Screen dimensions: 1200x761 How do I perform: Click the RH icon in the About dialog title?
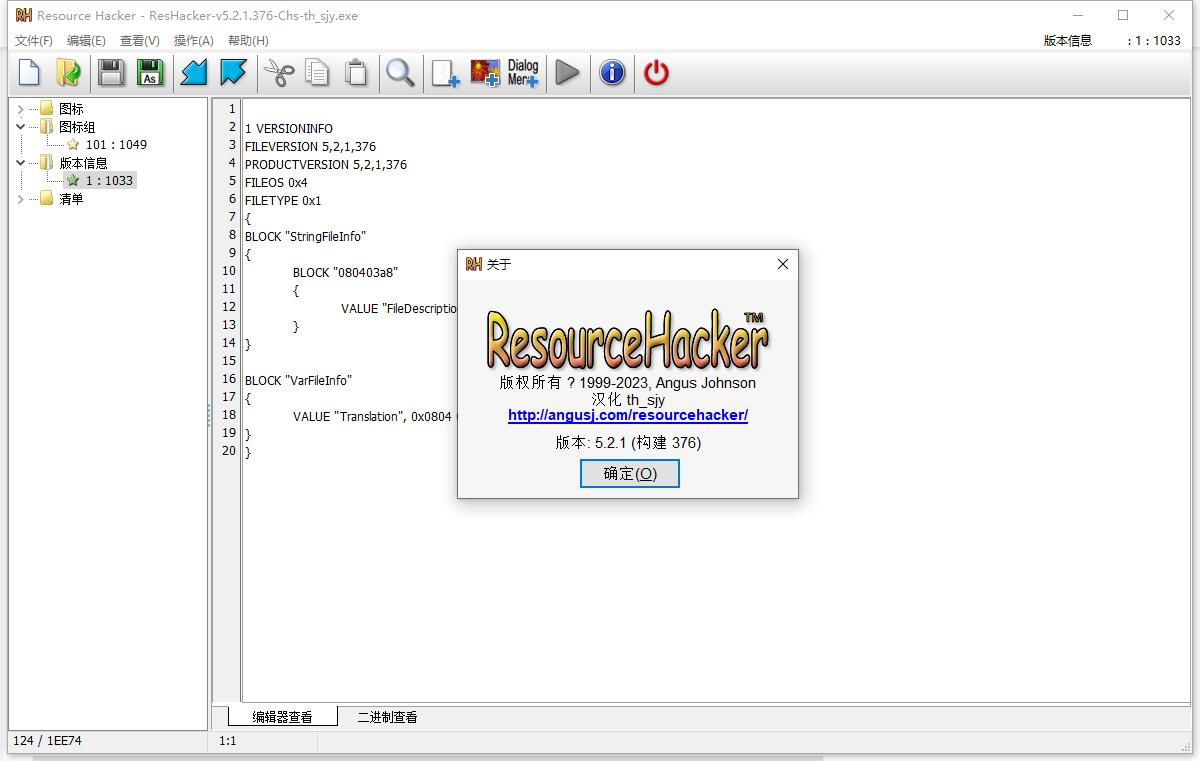474,264
